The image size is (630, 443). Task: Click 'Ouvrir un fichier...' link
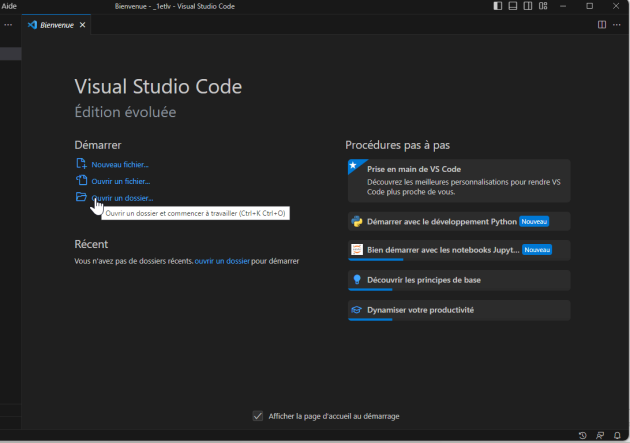[x=120, y=181]
